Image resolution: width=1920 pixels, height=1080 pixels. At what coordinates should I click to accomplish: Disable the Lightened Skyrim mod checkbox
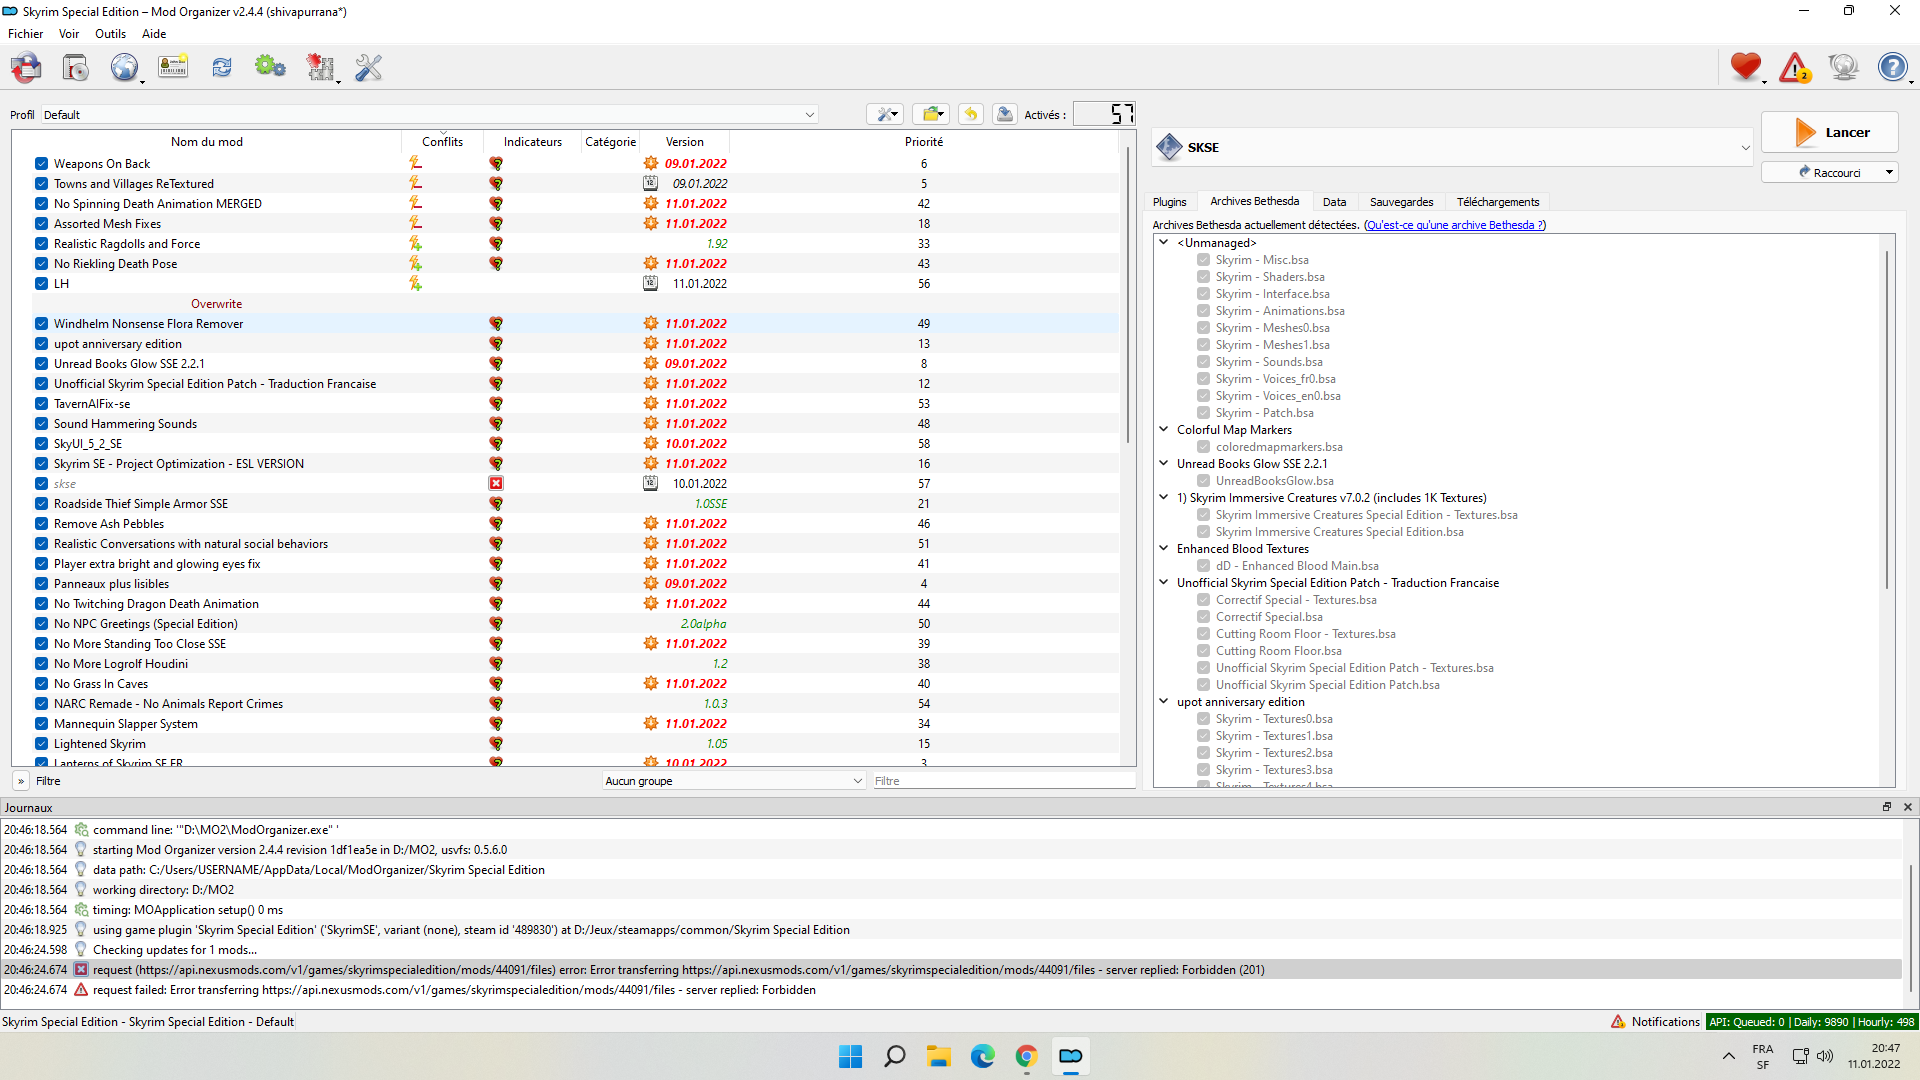(x=41, y=744)
